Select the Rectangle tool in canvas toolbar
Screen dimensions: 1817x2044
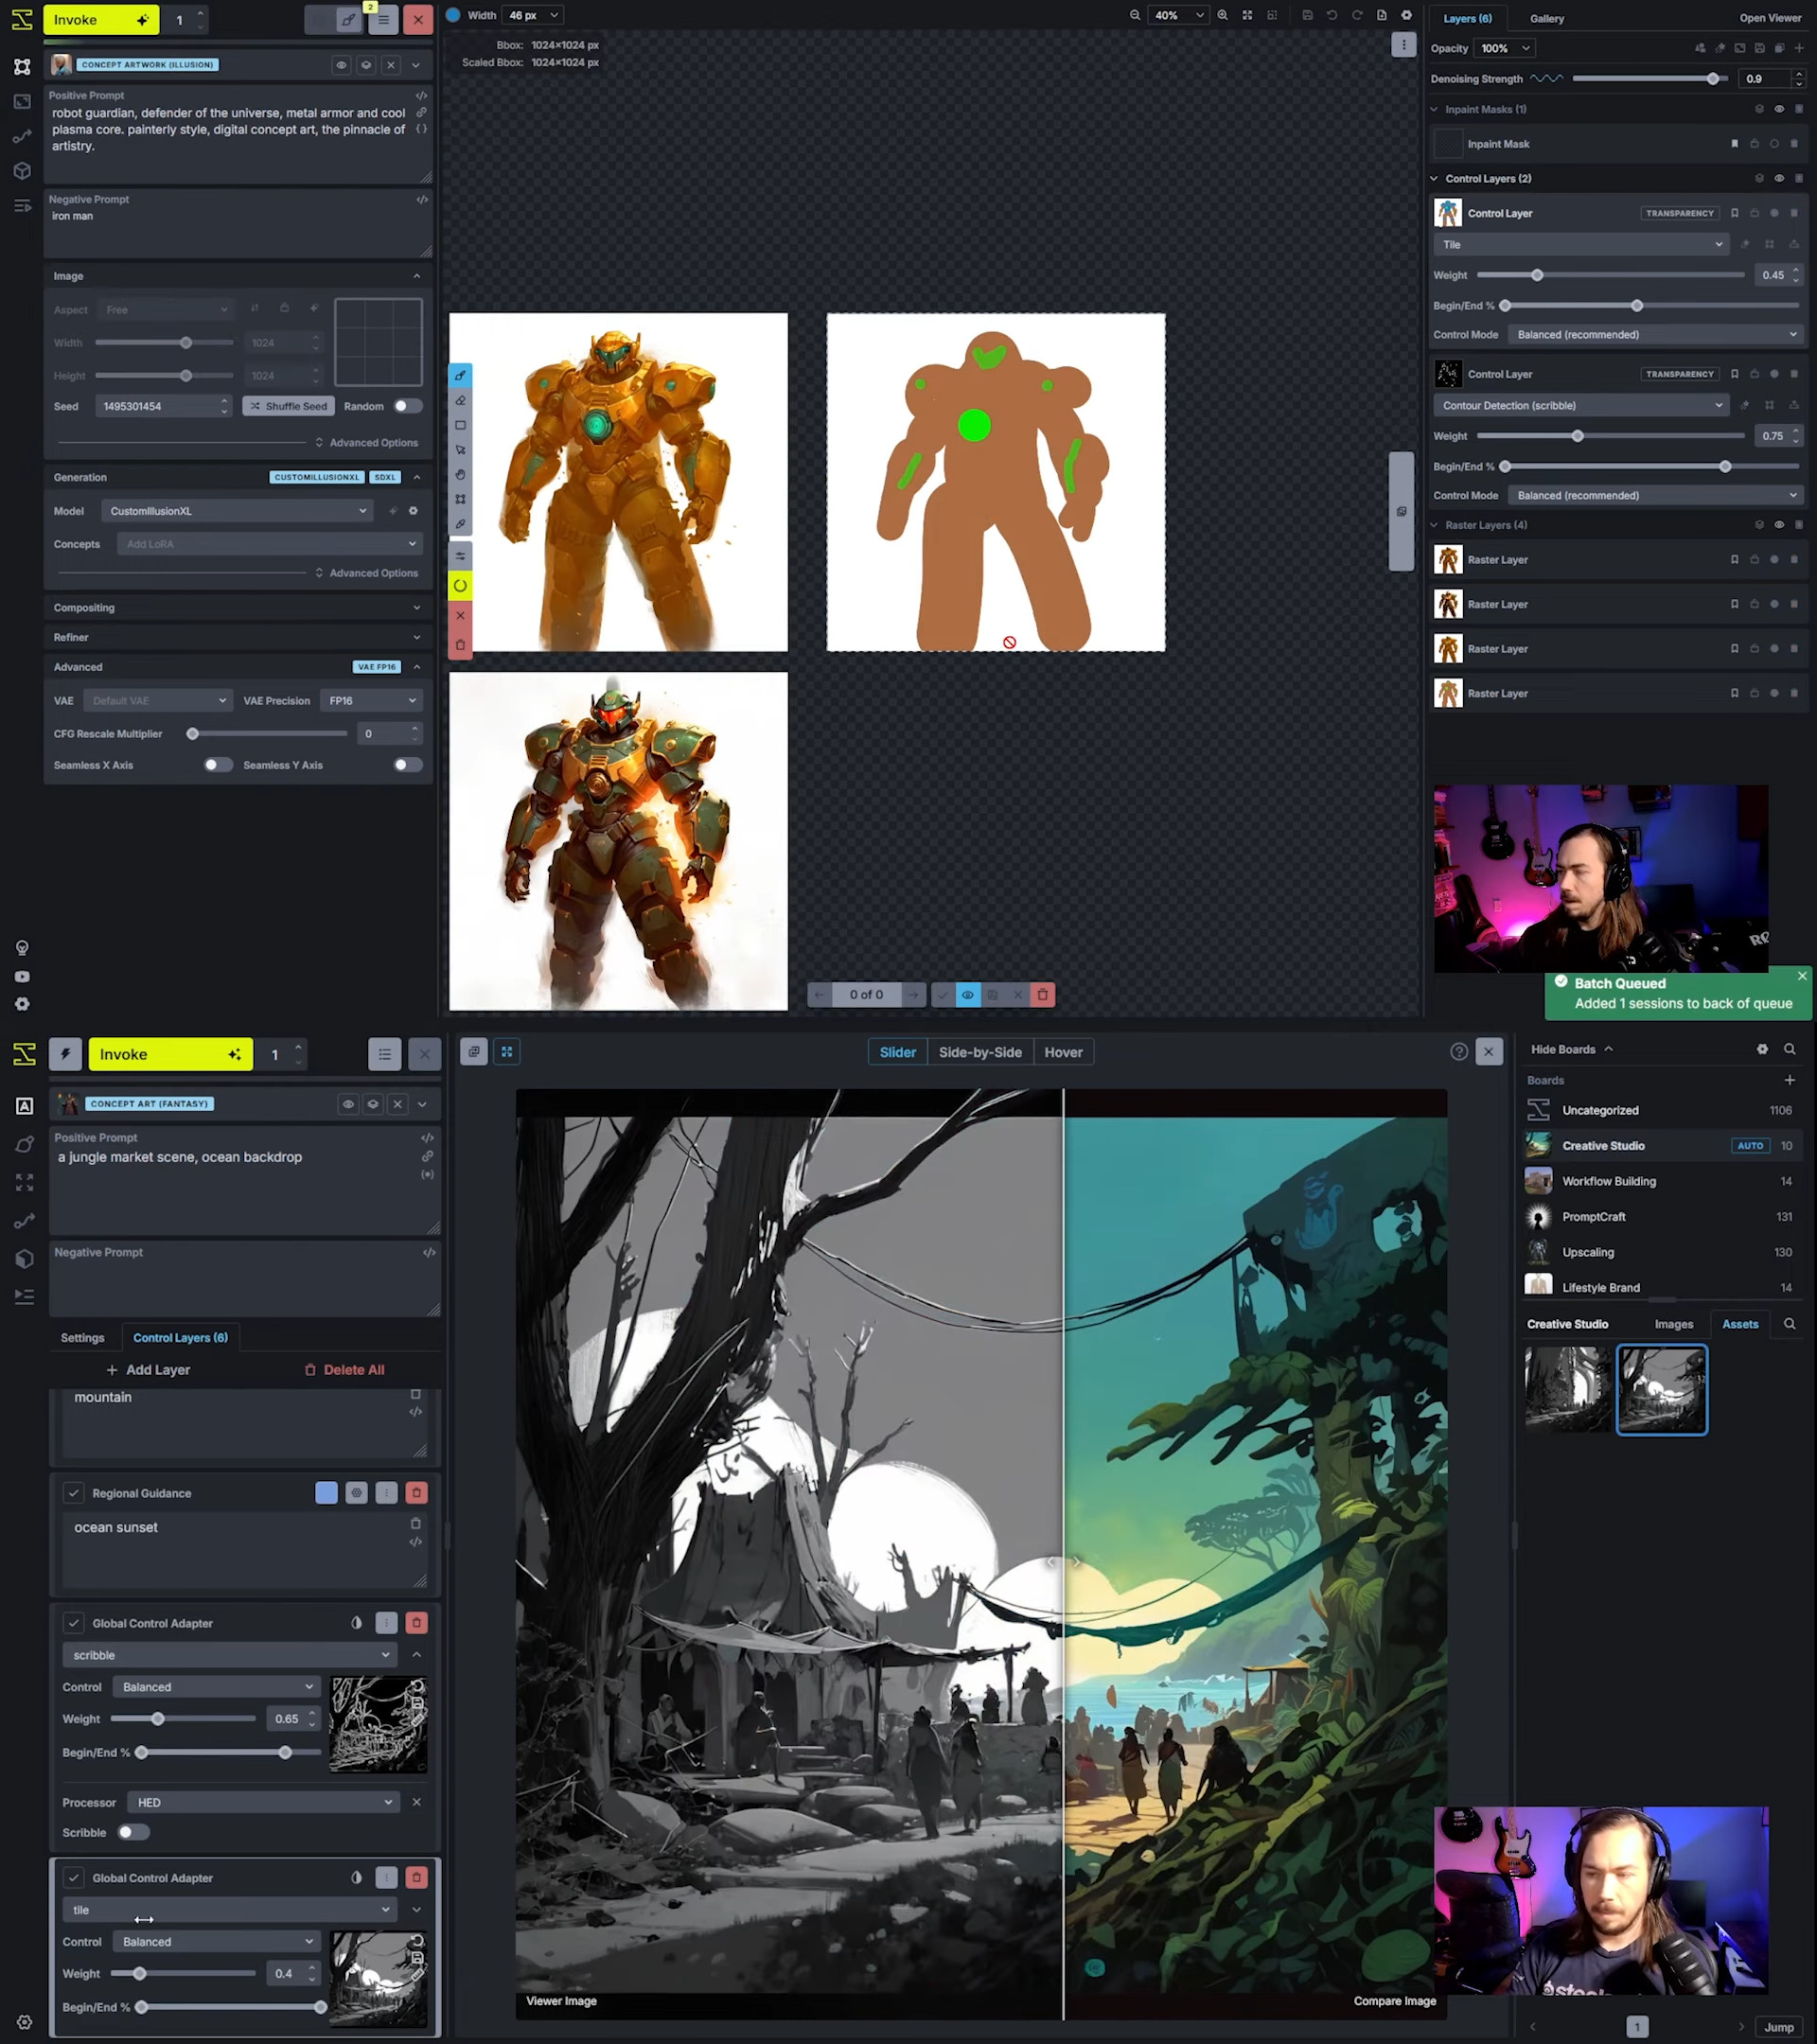tap(460, 425)
